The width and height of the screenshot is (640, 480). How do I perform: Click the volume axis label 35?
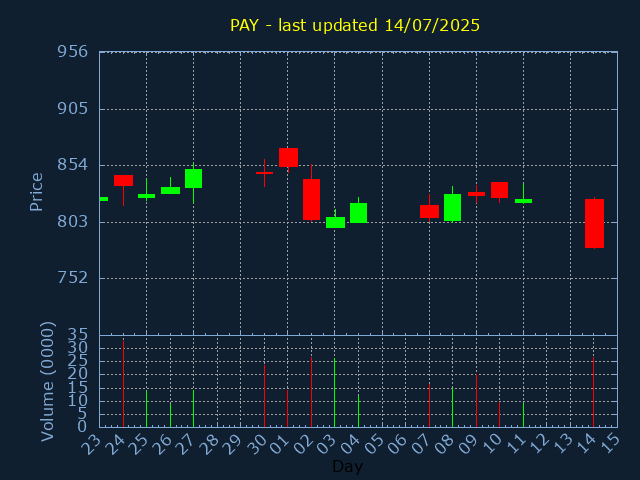[x=77, y=335]
